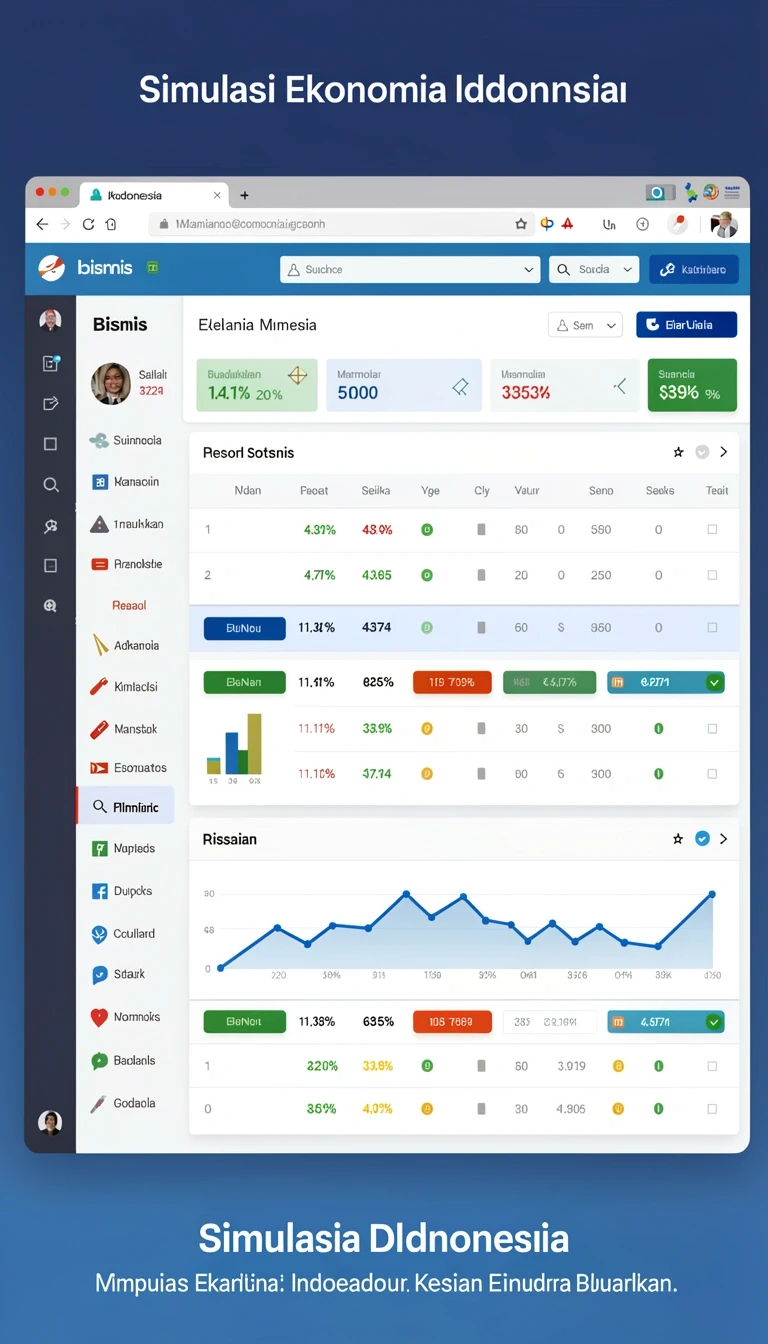The image size is (768, 1344).
Task: Open the Sem dropdown near Elelania Mimesia
Action: coord(585,325)
